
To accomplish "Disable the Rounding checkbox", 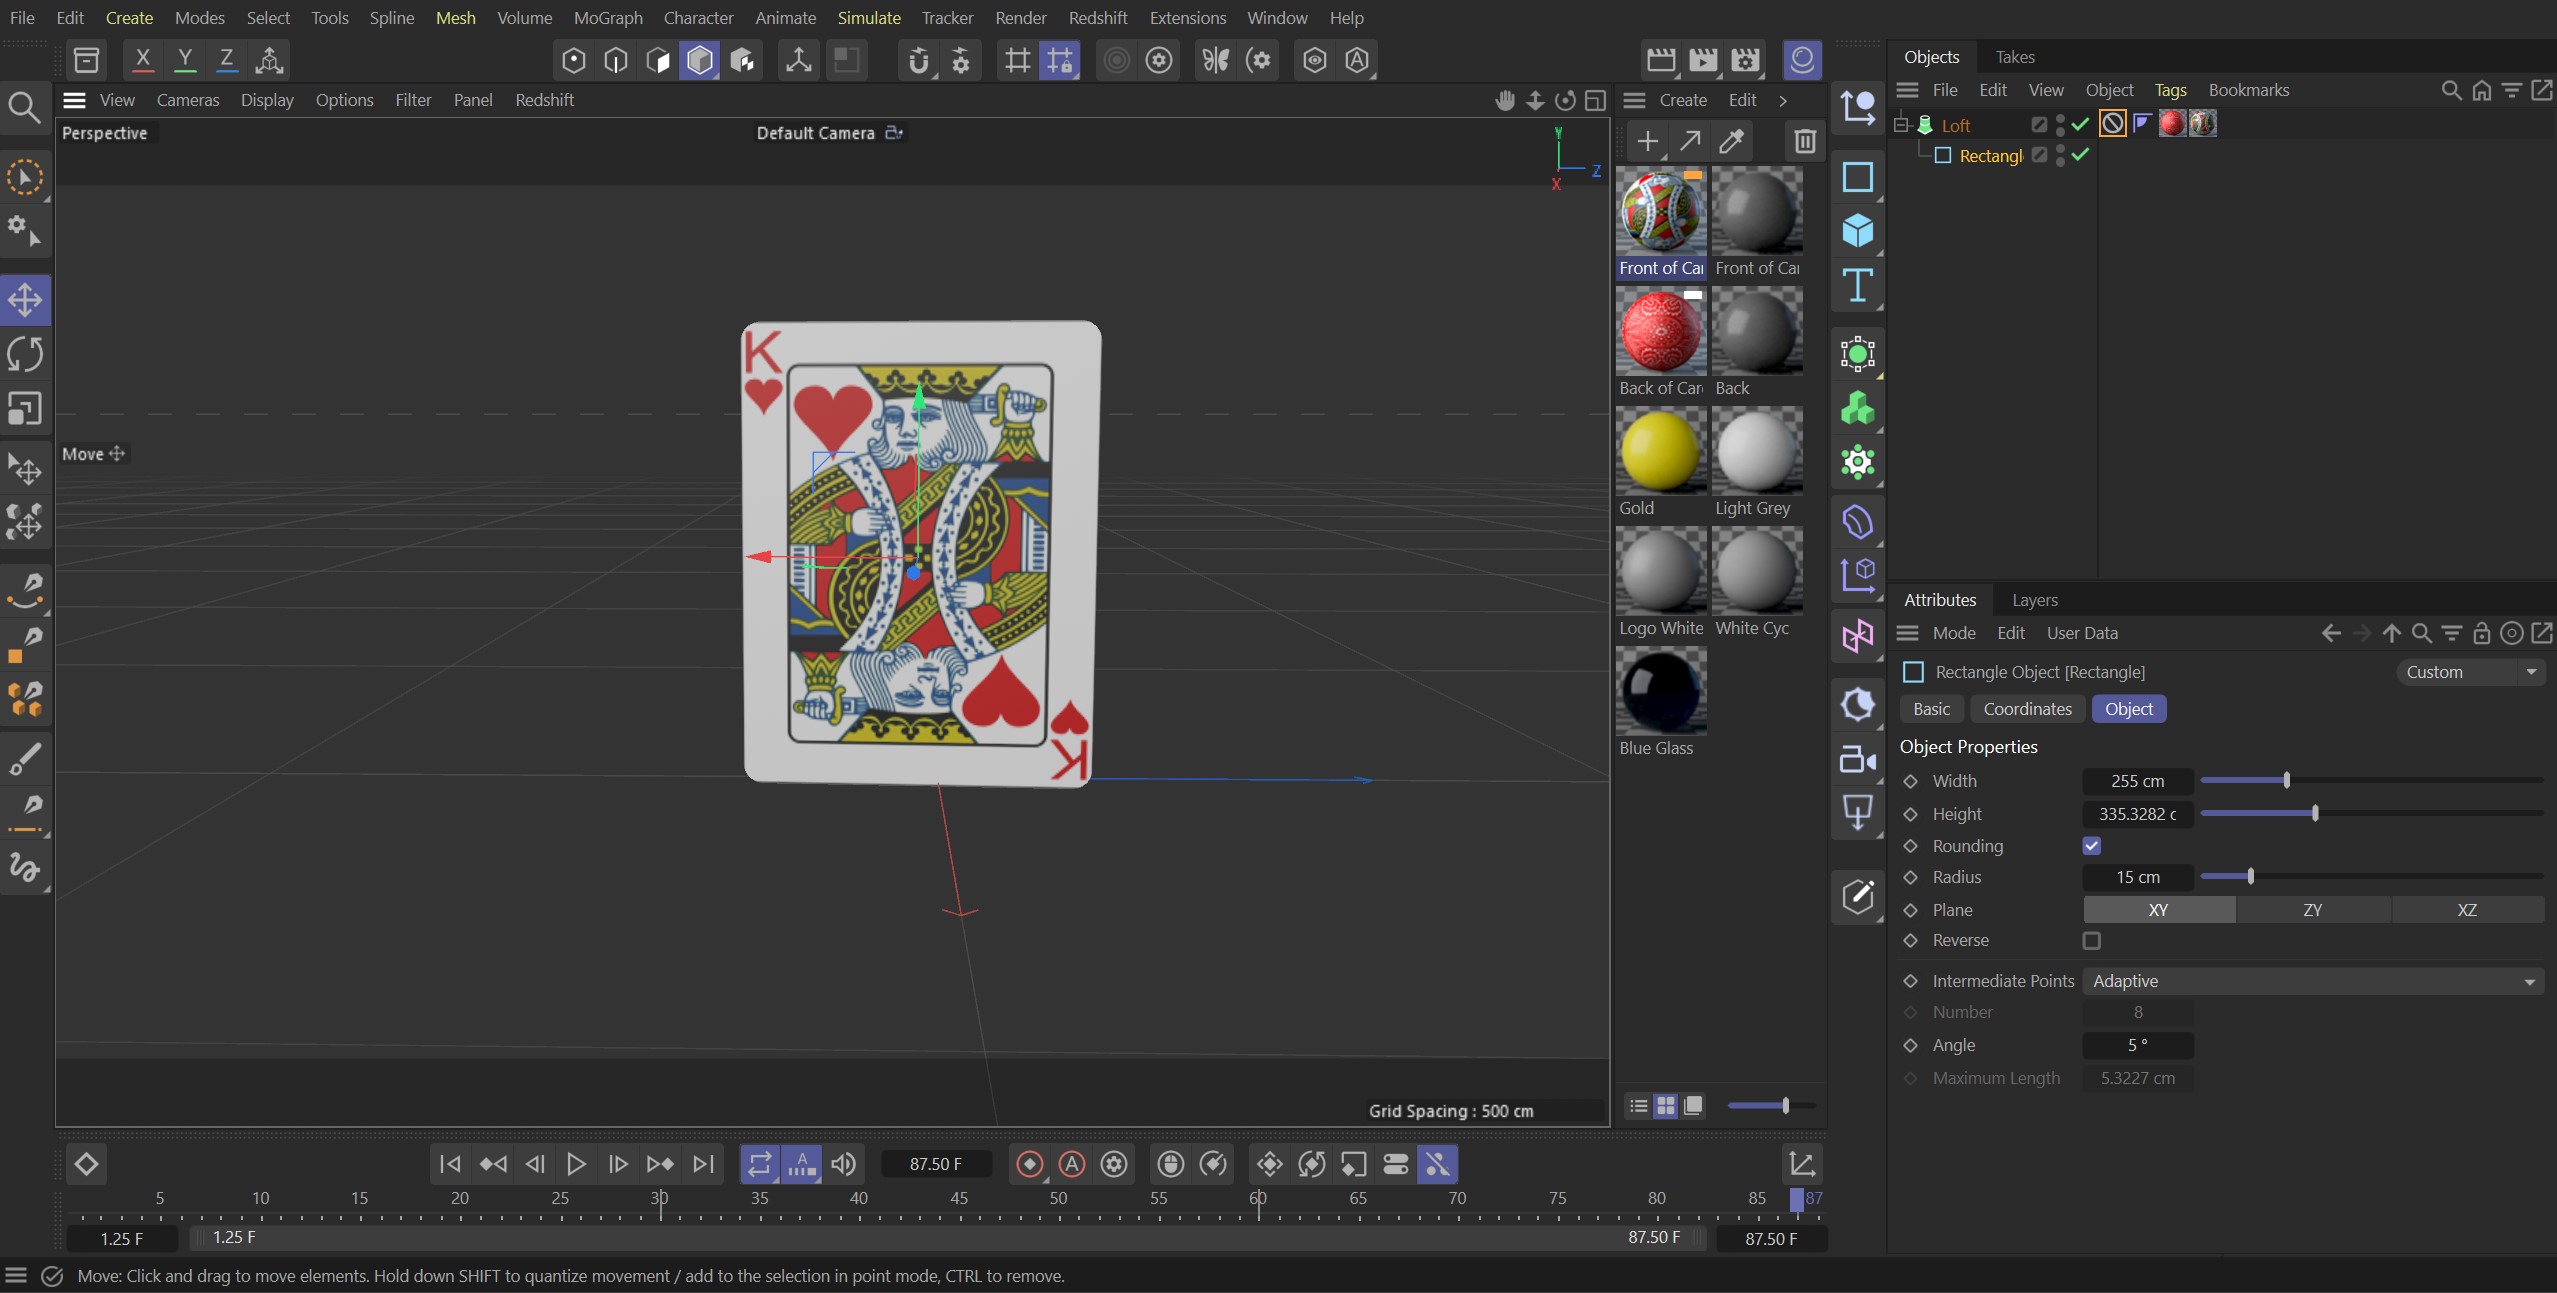I will [x=2090, y=845].
